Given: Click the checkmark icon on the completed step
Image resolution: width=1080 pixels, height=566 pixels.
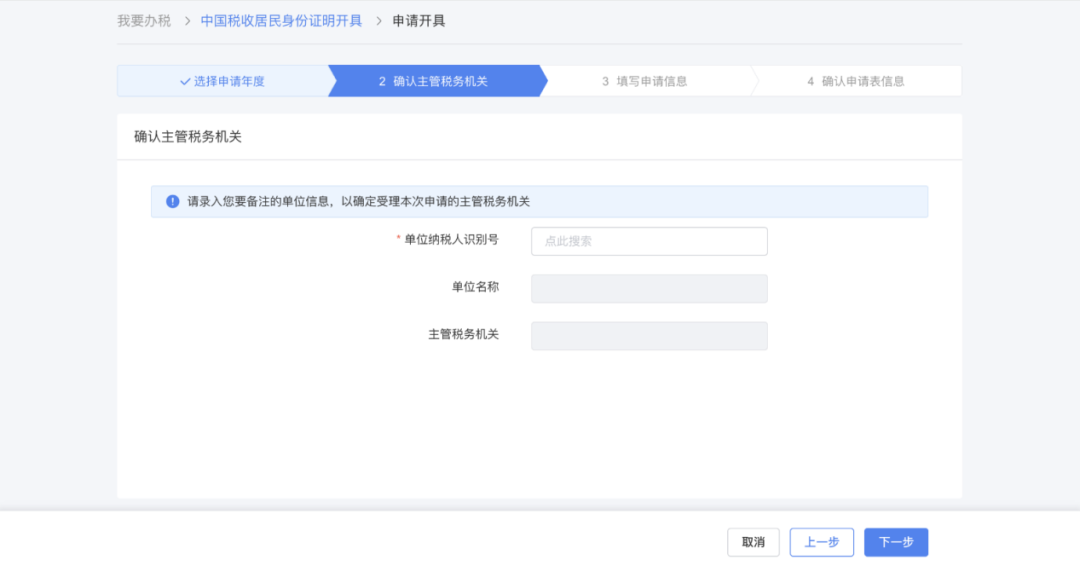Looking at the screenshot, I should [x=185, y=81].
